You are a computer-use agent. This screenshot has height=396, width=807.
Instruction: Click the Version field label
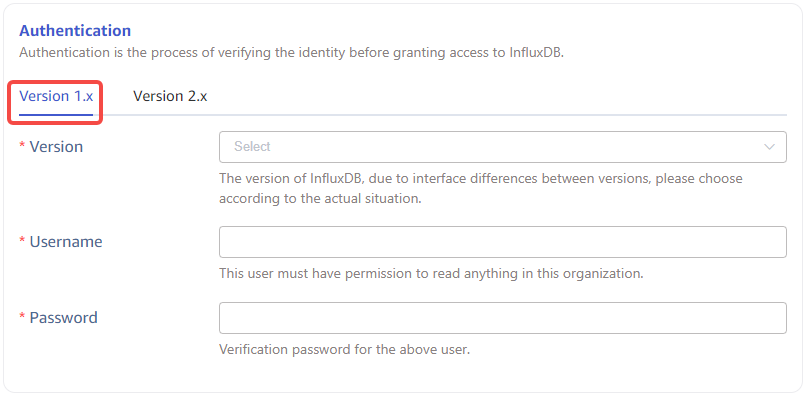(x=56, y=147)
